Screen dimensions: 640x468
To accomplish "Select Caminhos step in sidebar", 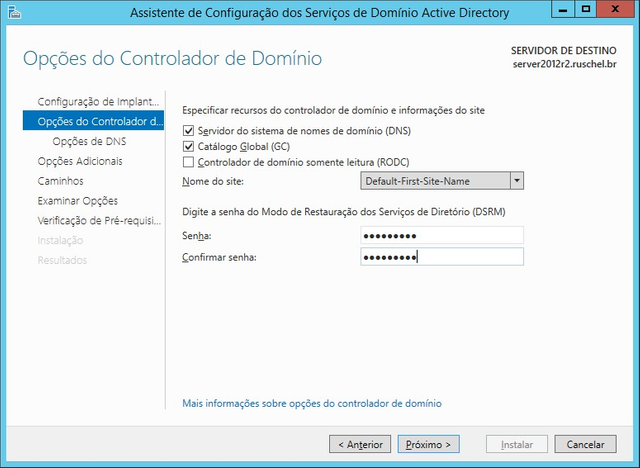I will [x=60, y=181].
